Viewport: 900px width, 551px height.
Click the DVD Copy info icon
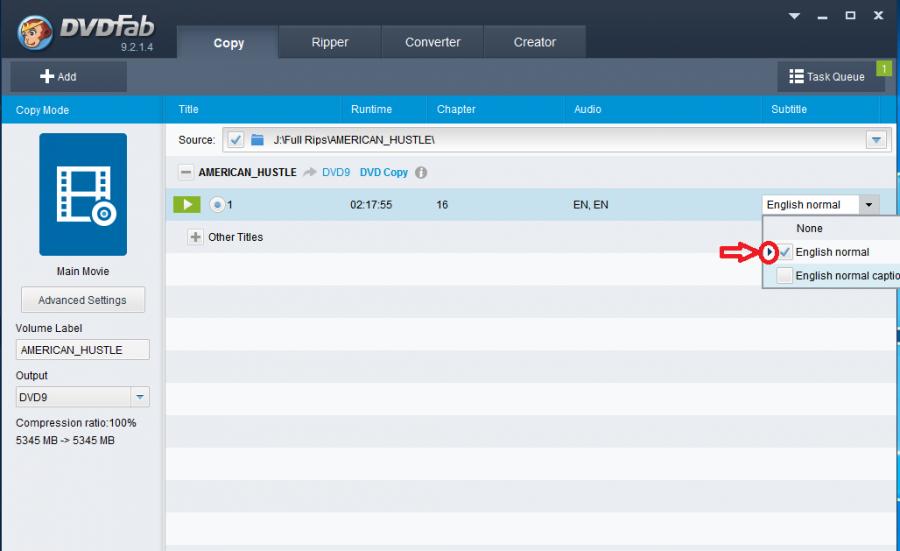tap(421, 172)
